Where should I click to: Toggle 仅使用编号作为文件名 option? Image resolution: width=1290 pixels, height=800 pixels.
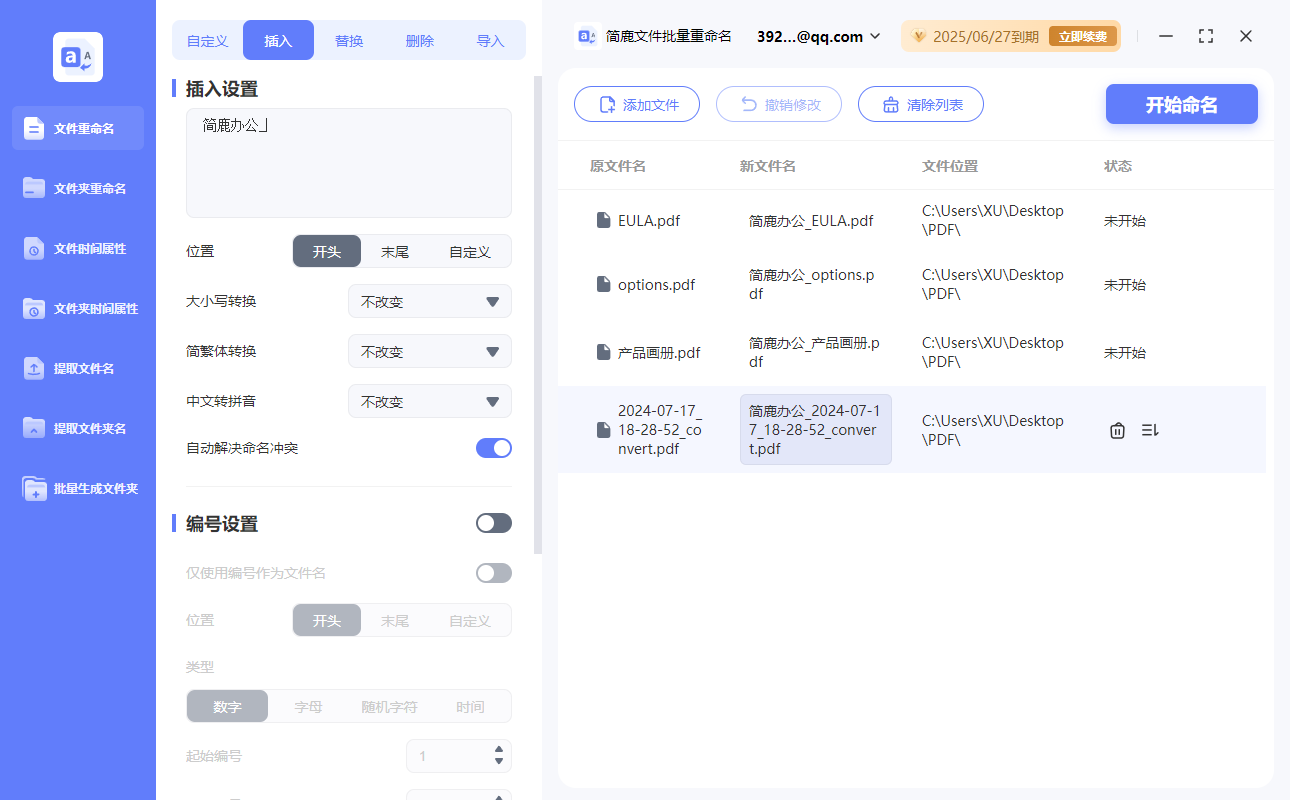(493, 572)
